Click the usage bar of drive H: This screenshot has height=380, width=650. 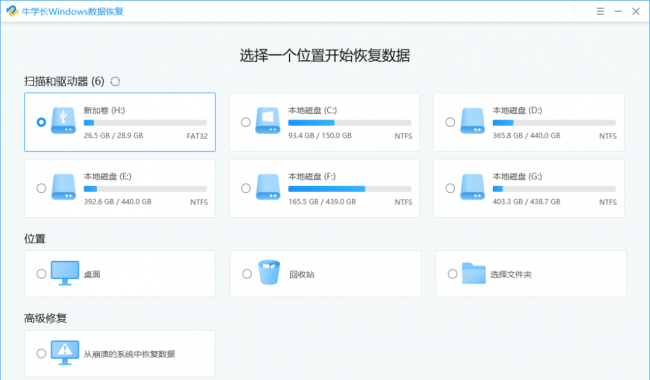[145, 123]
